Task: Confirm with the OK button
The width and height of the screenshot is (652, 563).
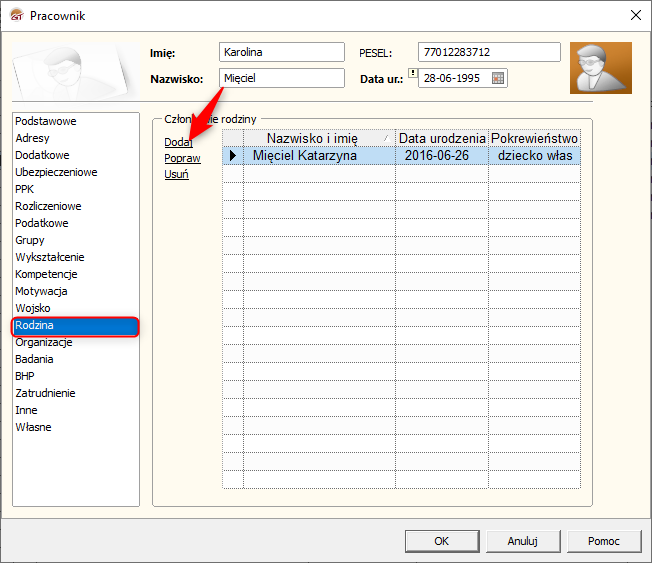Action: [442, 541]
